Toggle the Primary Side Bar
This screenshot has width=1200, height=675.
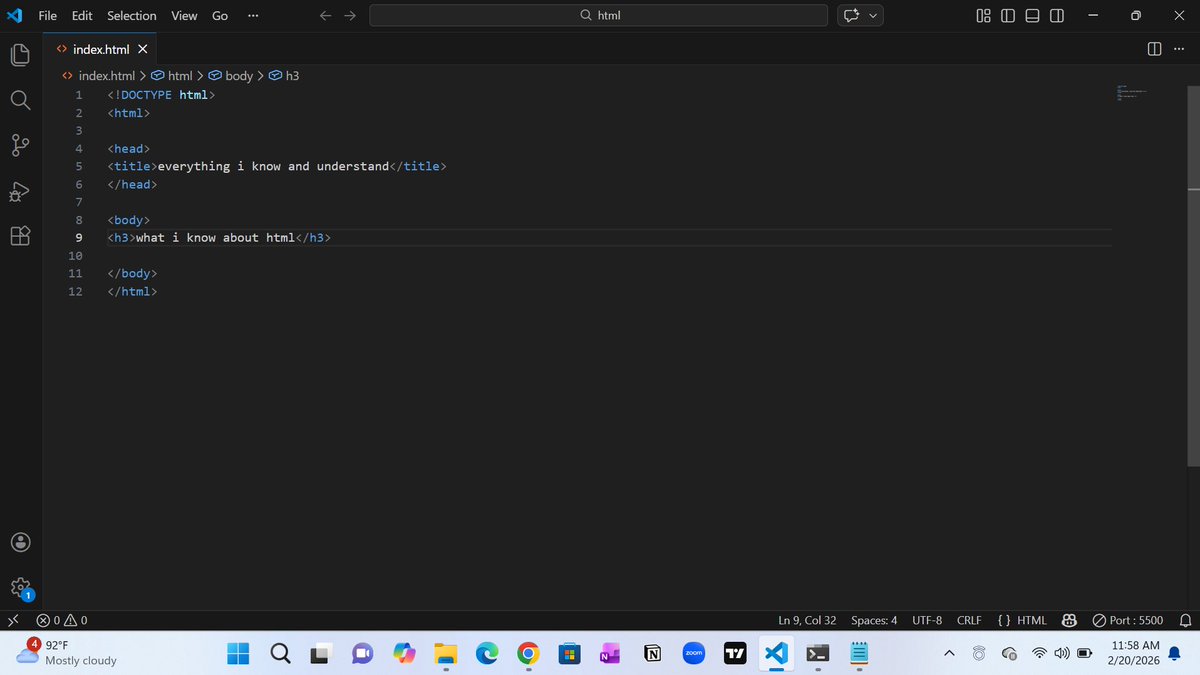[x=1007, y=16]
